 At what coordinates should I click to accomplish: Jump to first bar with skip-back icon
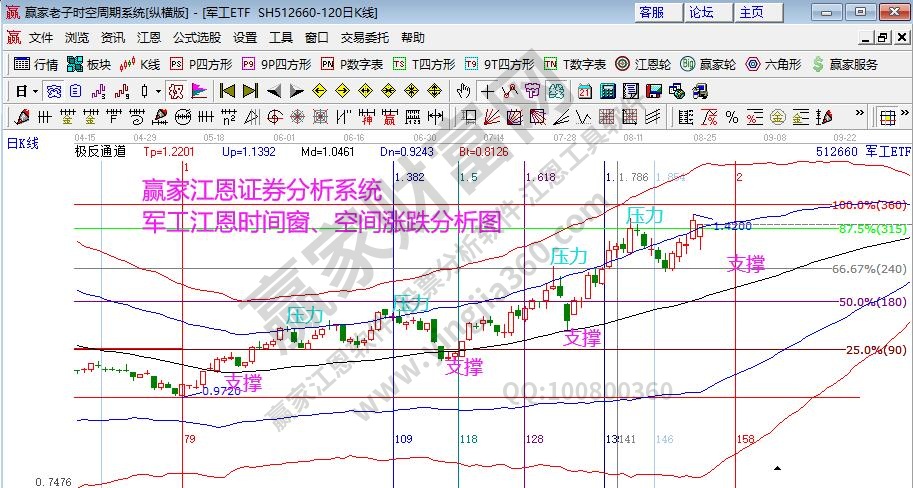coord(227,91)
